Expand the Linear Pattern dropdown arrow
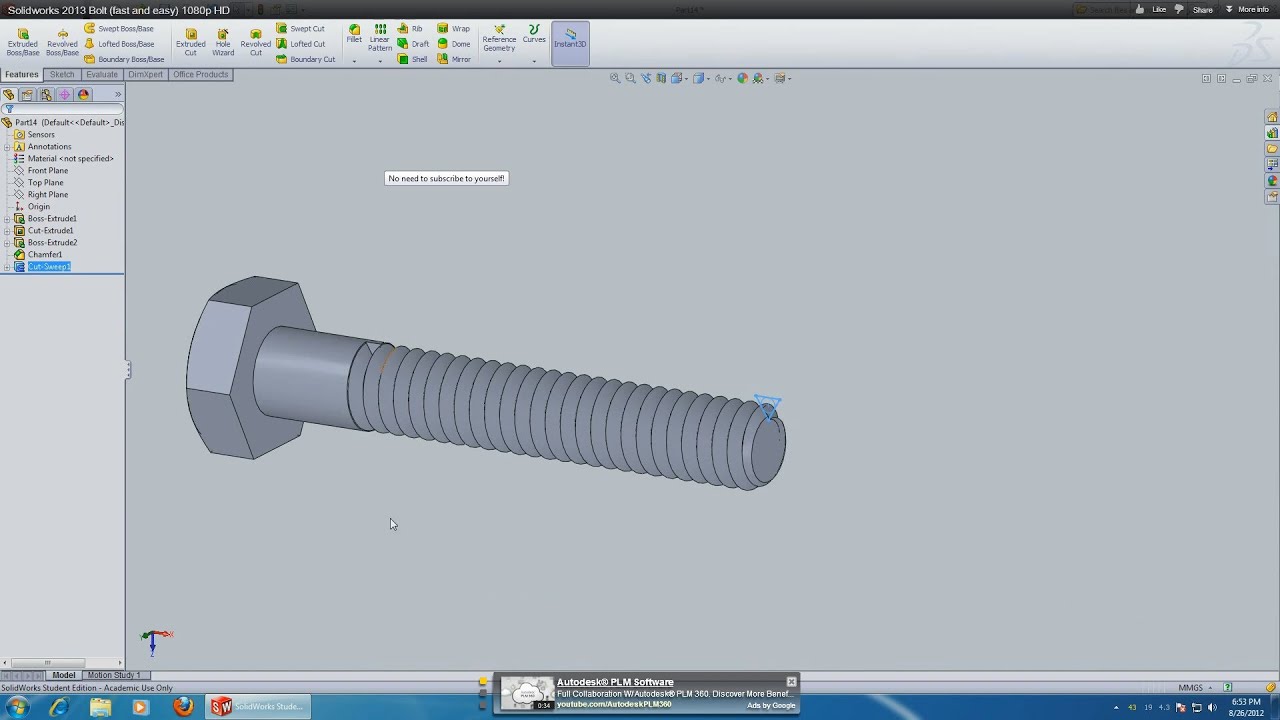 (380, 61)
